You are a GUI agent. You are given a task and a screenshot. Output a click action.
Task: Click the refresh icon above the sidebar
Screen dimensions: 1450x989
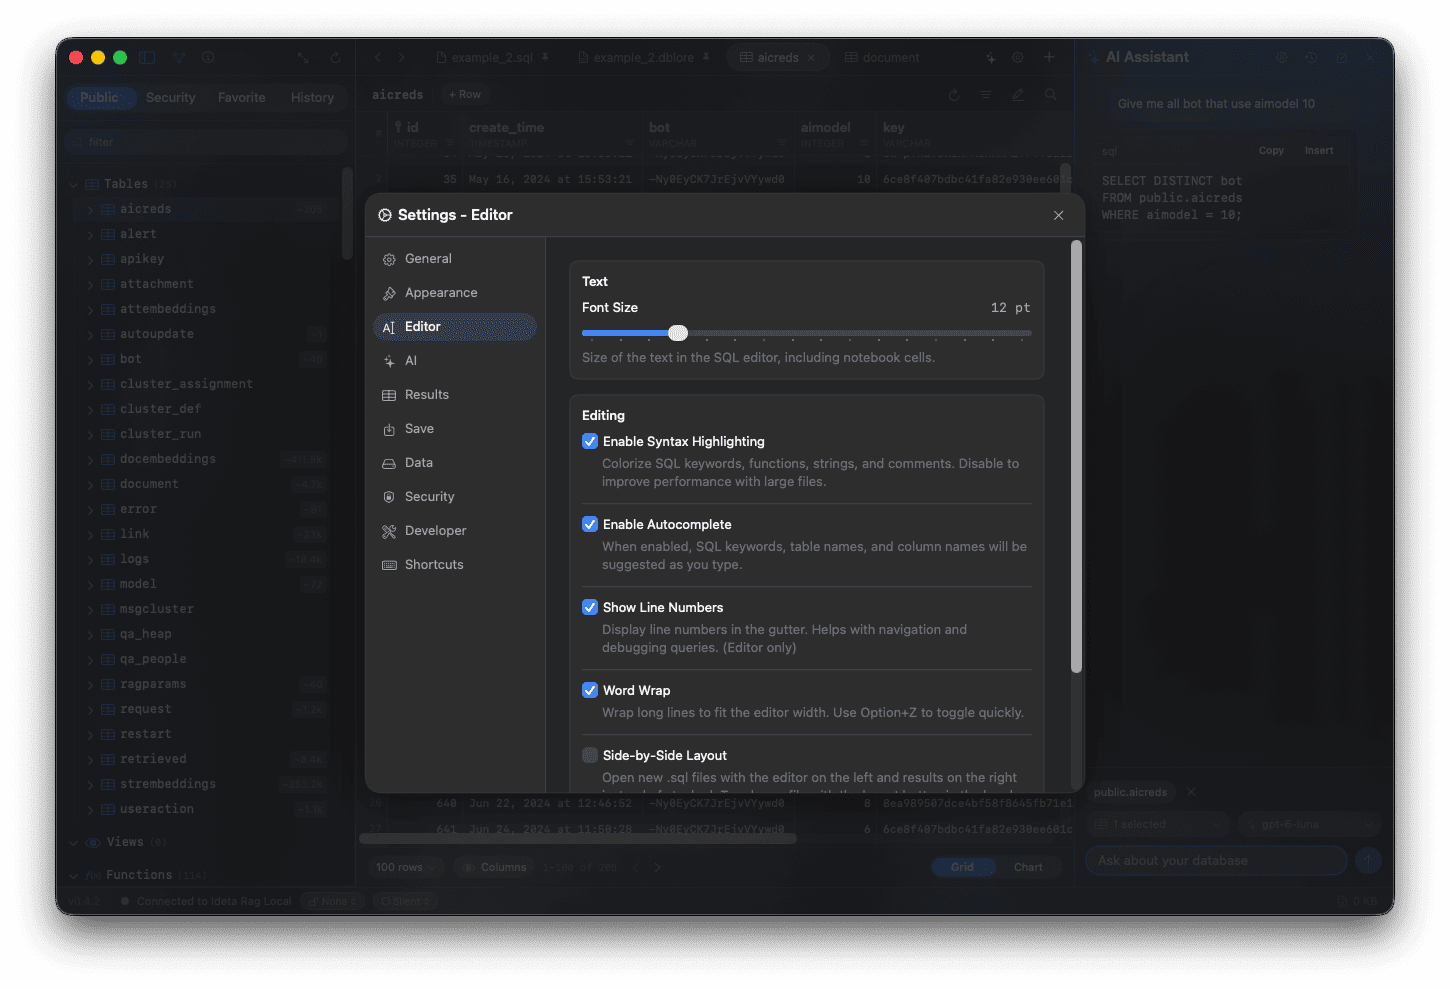pyautogui.click(x=335, y=58)
